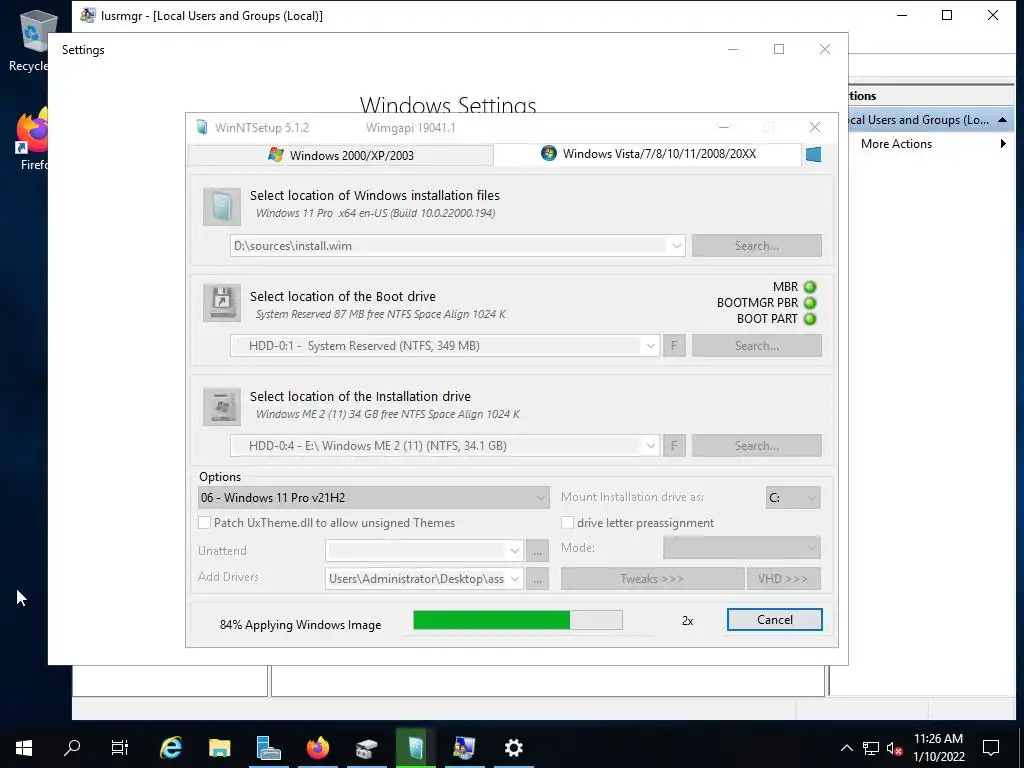Open Task View on the taskbar
This screenshot has width=1024, height=768.
(x=120, y=748)
